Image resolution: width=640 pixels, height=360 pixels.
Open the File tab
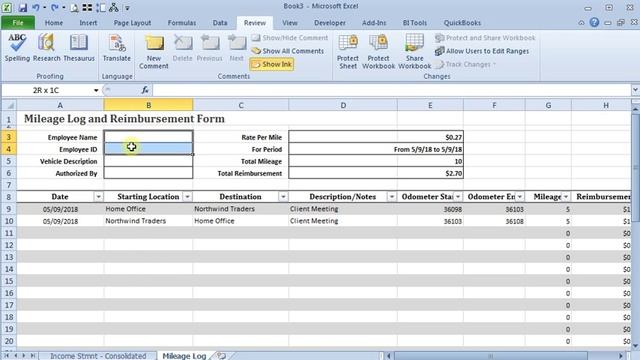coord(18,23)
